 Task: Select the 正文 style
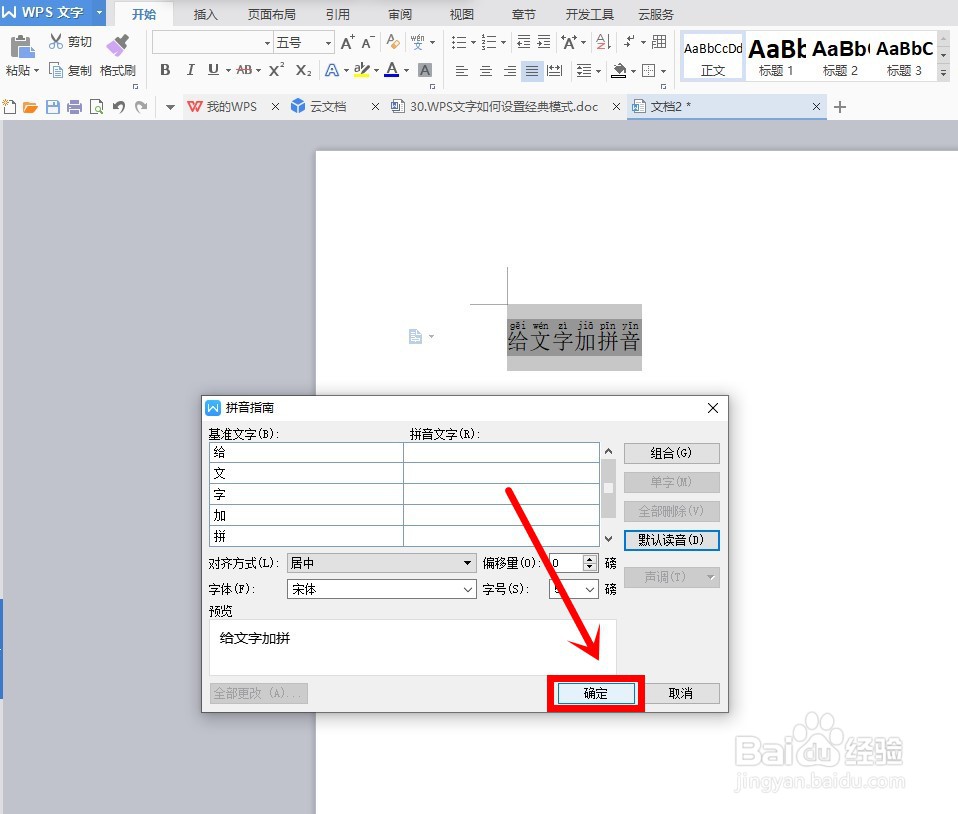click(713, 56)
